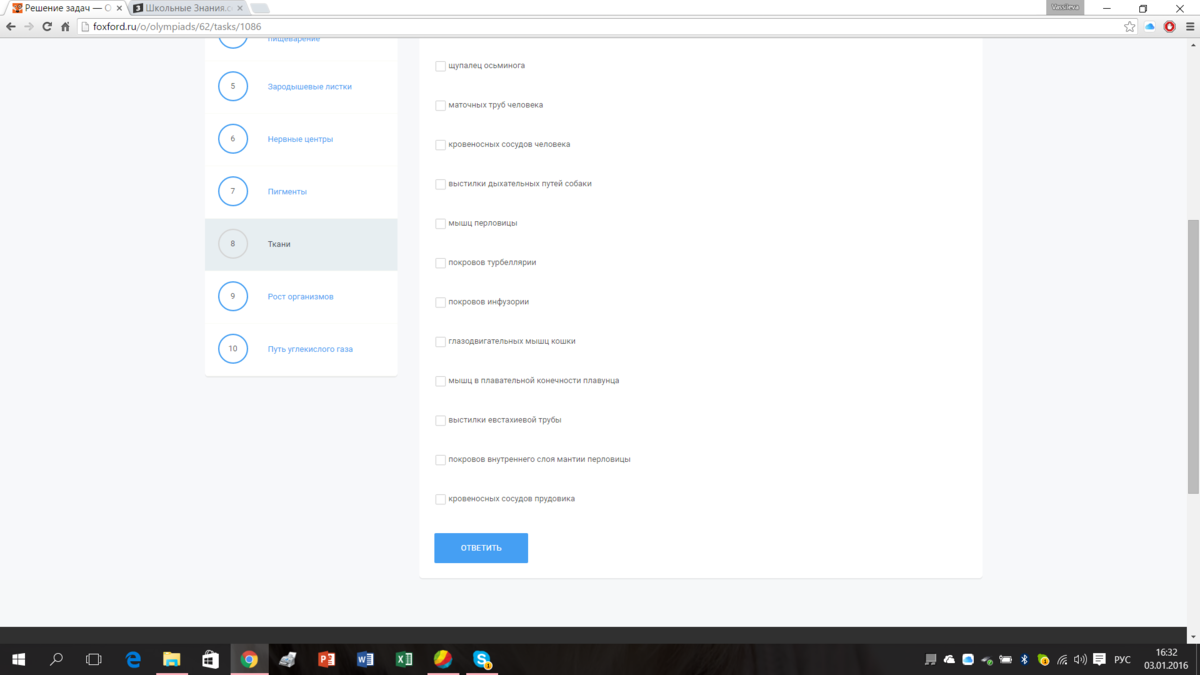Open the Action Center notifications icon
Image resolution: width=1200 pixels, height=675 pixels.
(1100, 660)
